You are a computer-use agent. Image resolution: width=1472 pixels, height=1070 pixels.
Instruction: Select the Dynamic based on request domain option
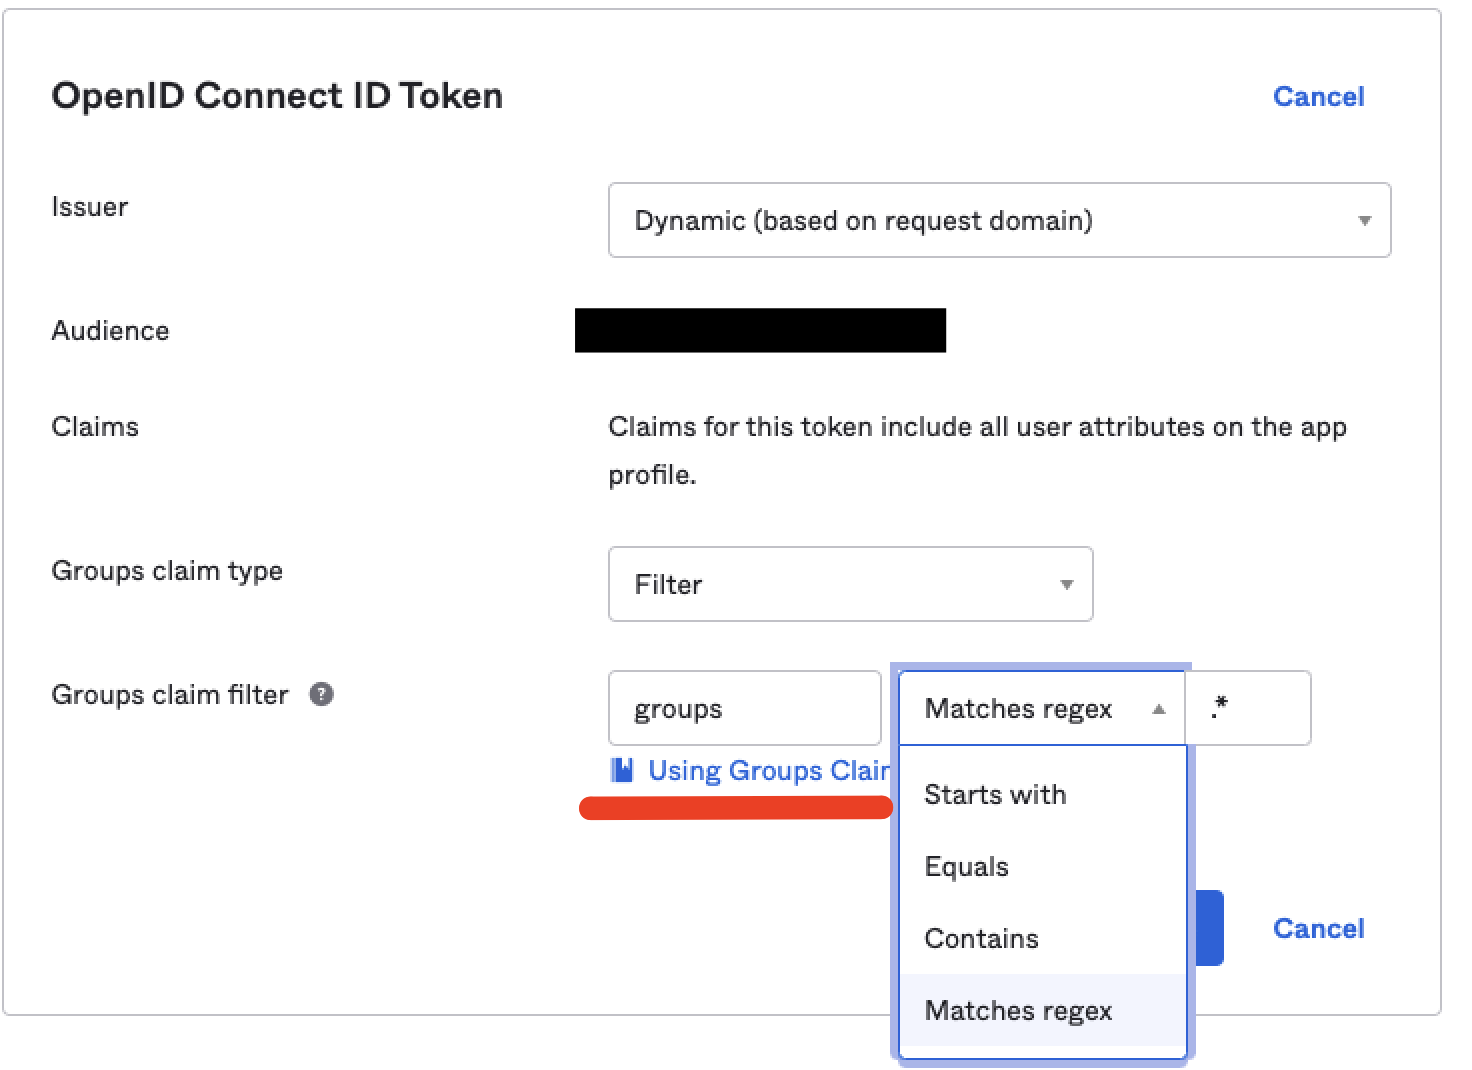(864, 221)
